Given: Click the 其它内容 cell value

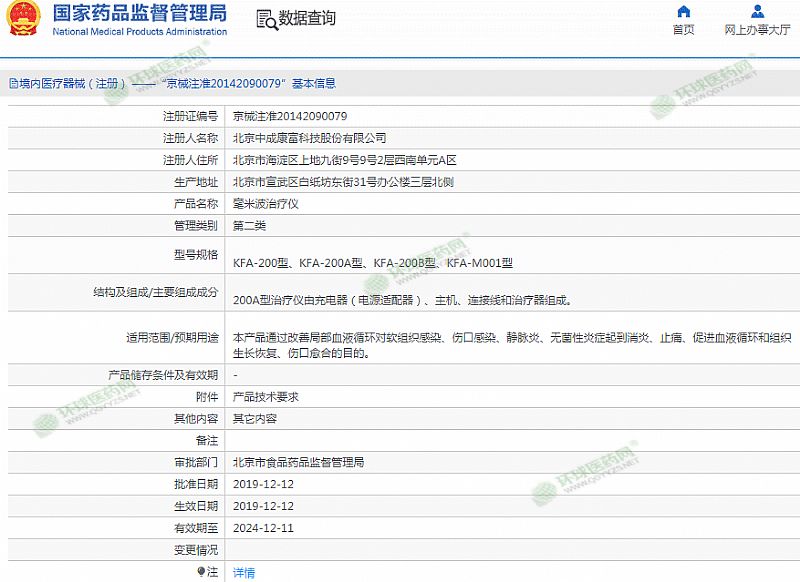Looking at the screenshot, I should (x=255, y=419).
